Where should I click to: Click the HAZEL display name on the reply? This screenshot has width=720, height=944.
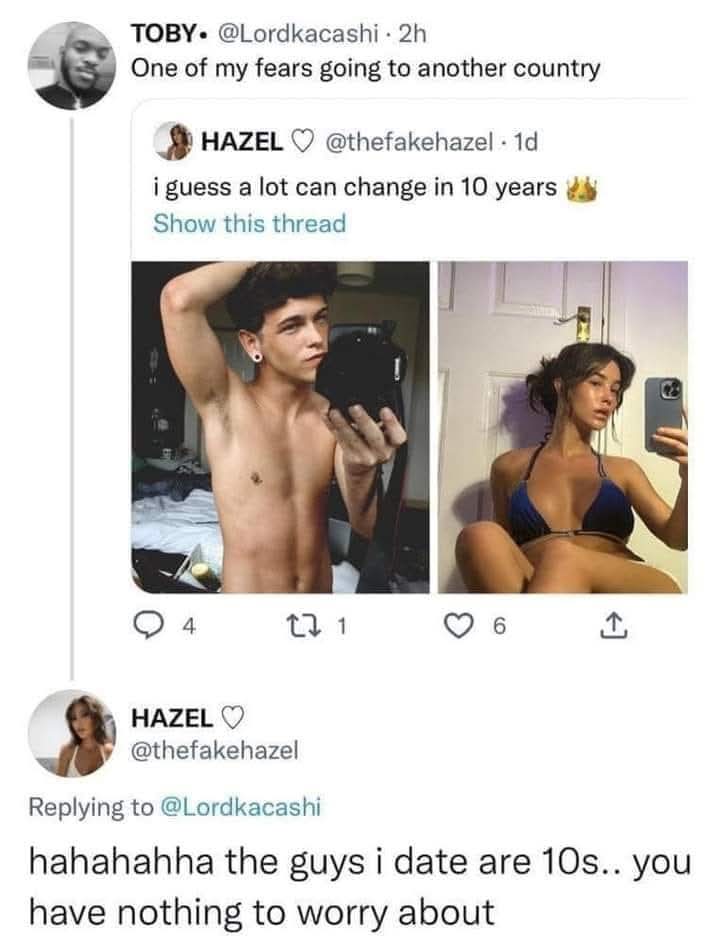[174, 717]
